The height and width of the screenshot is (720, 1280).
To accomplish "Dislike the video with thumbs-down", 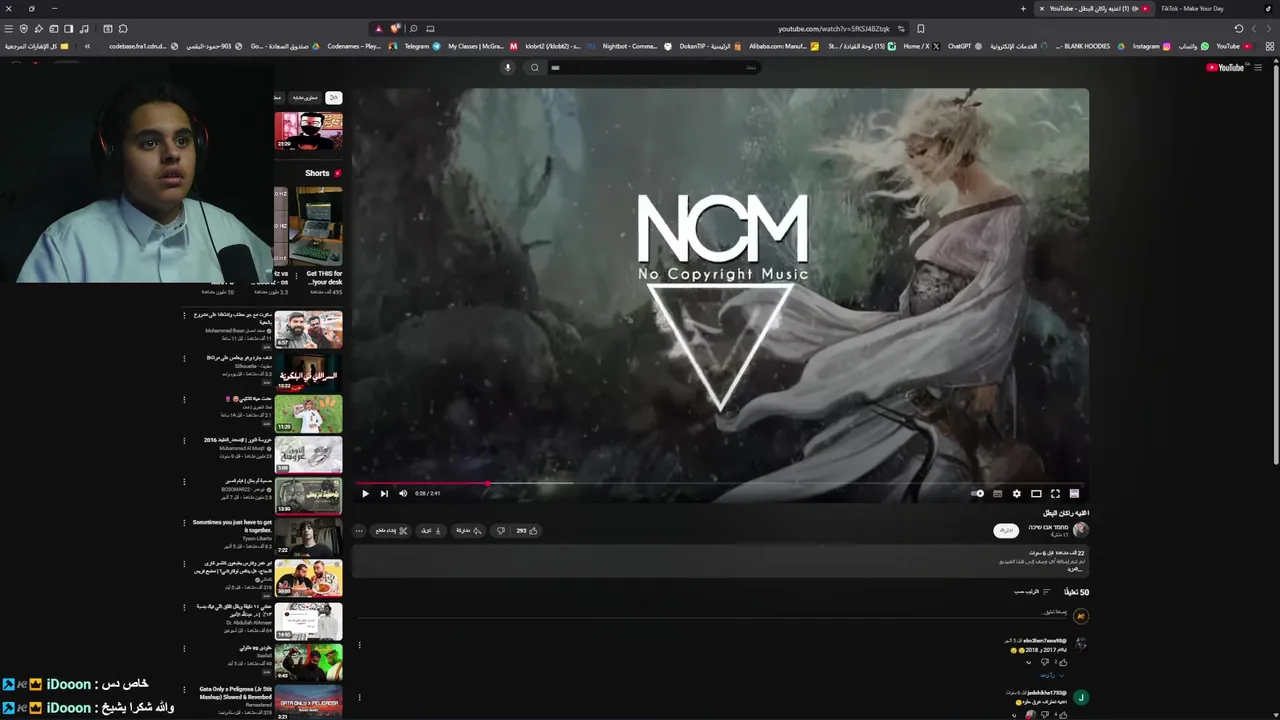I will point(501,531).
